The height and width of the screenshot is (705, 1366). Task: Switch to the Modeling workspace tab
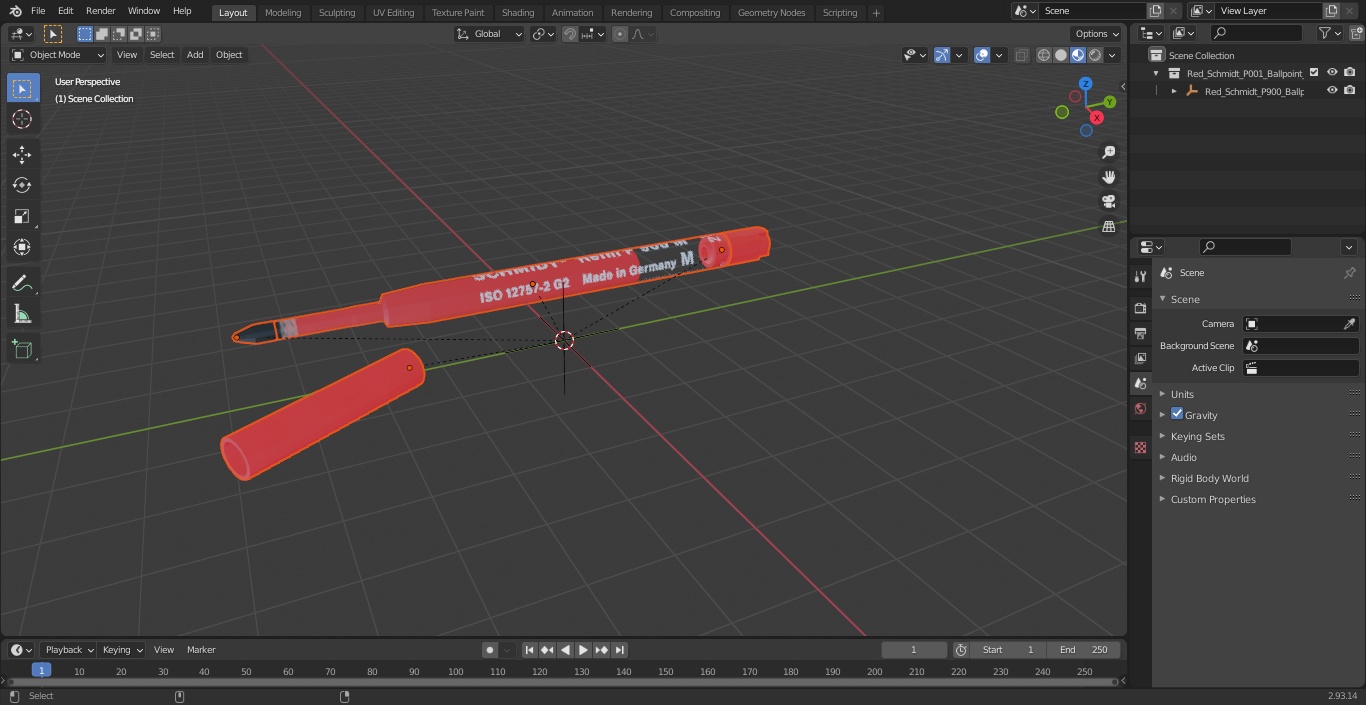(x=283, y=13)
